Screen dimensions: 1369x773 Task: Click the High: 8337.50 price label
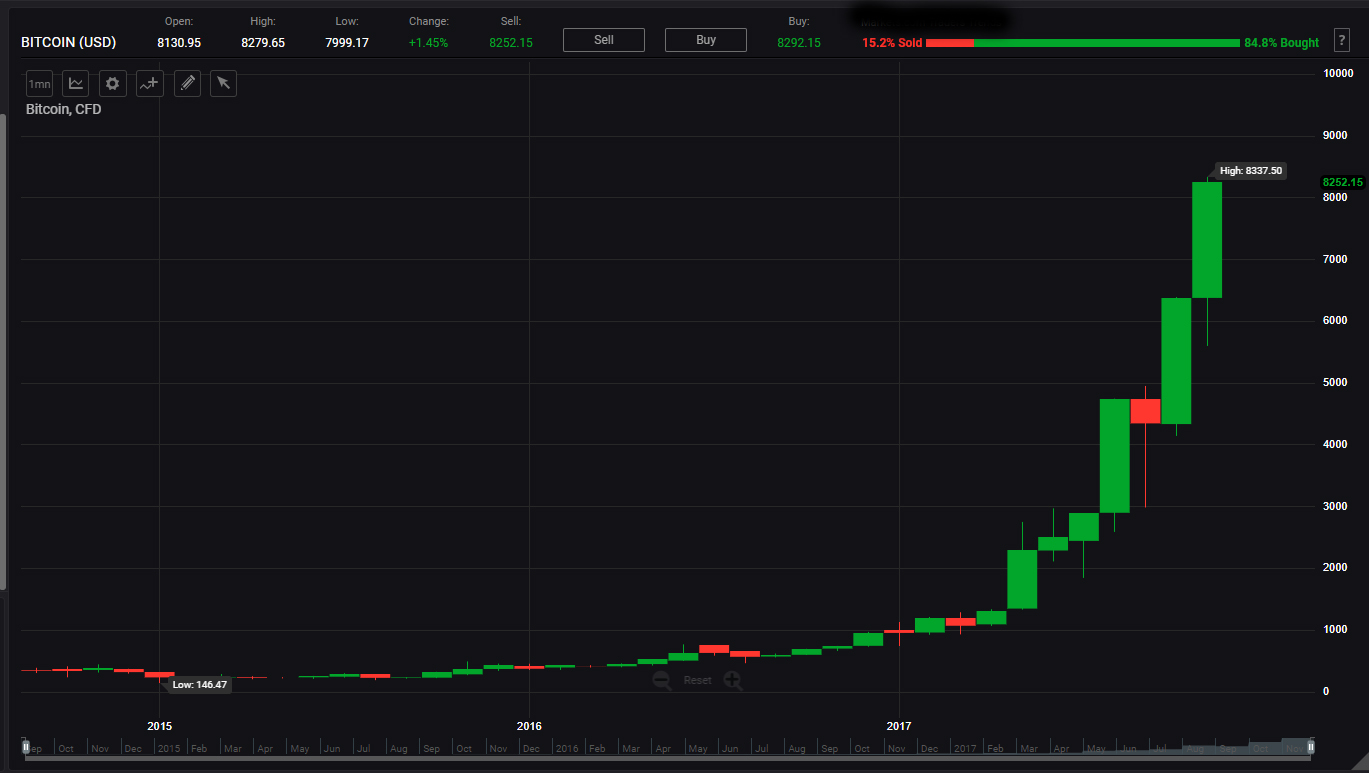(1250, 171)
